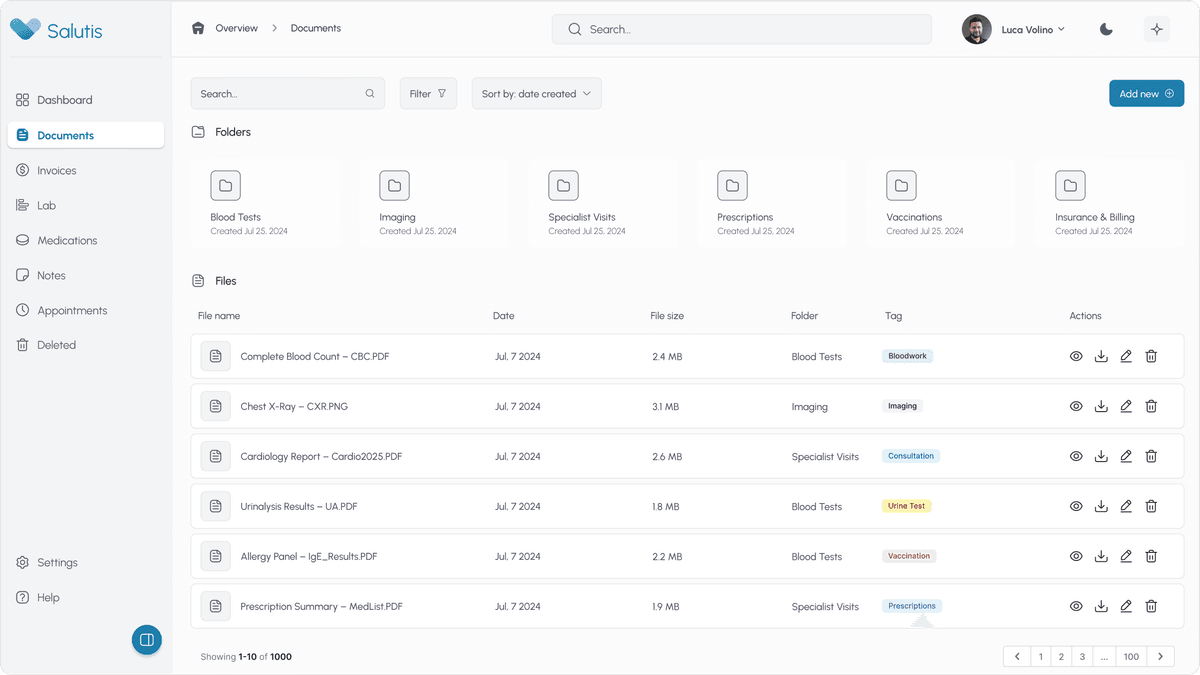Download the Complete Blood Count – CBC.PDF
The height and width of the screenshot is (675, 1200).
coord(1101,356)
